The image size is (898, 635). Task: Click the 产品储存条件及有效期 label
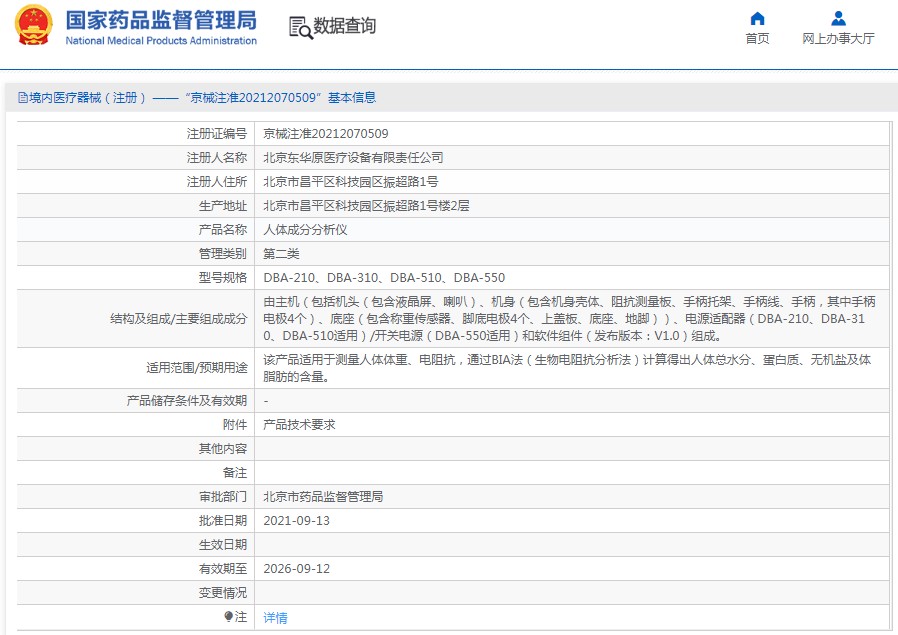187,401
